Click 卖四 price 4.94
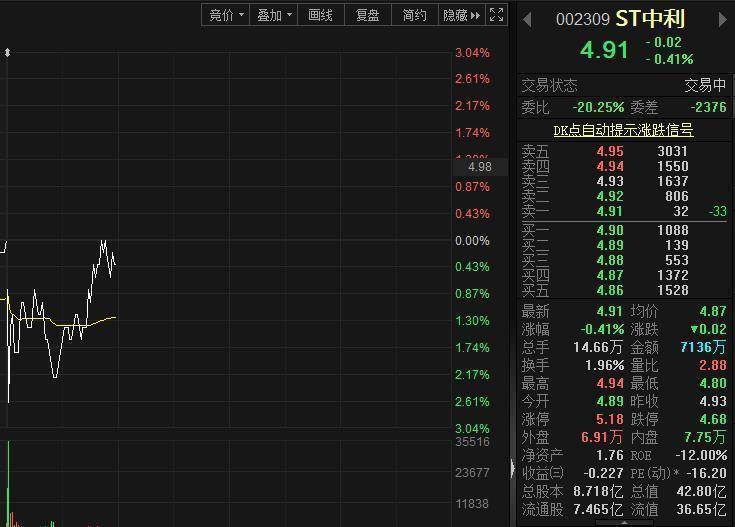 click(610, 166)
